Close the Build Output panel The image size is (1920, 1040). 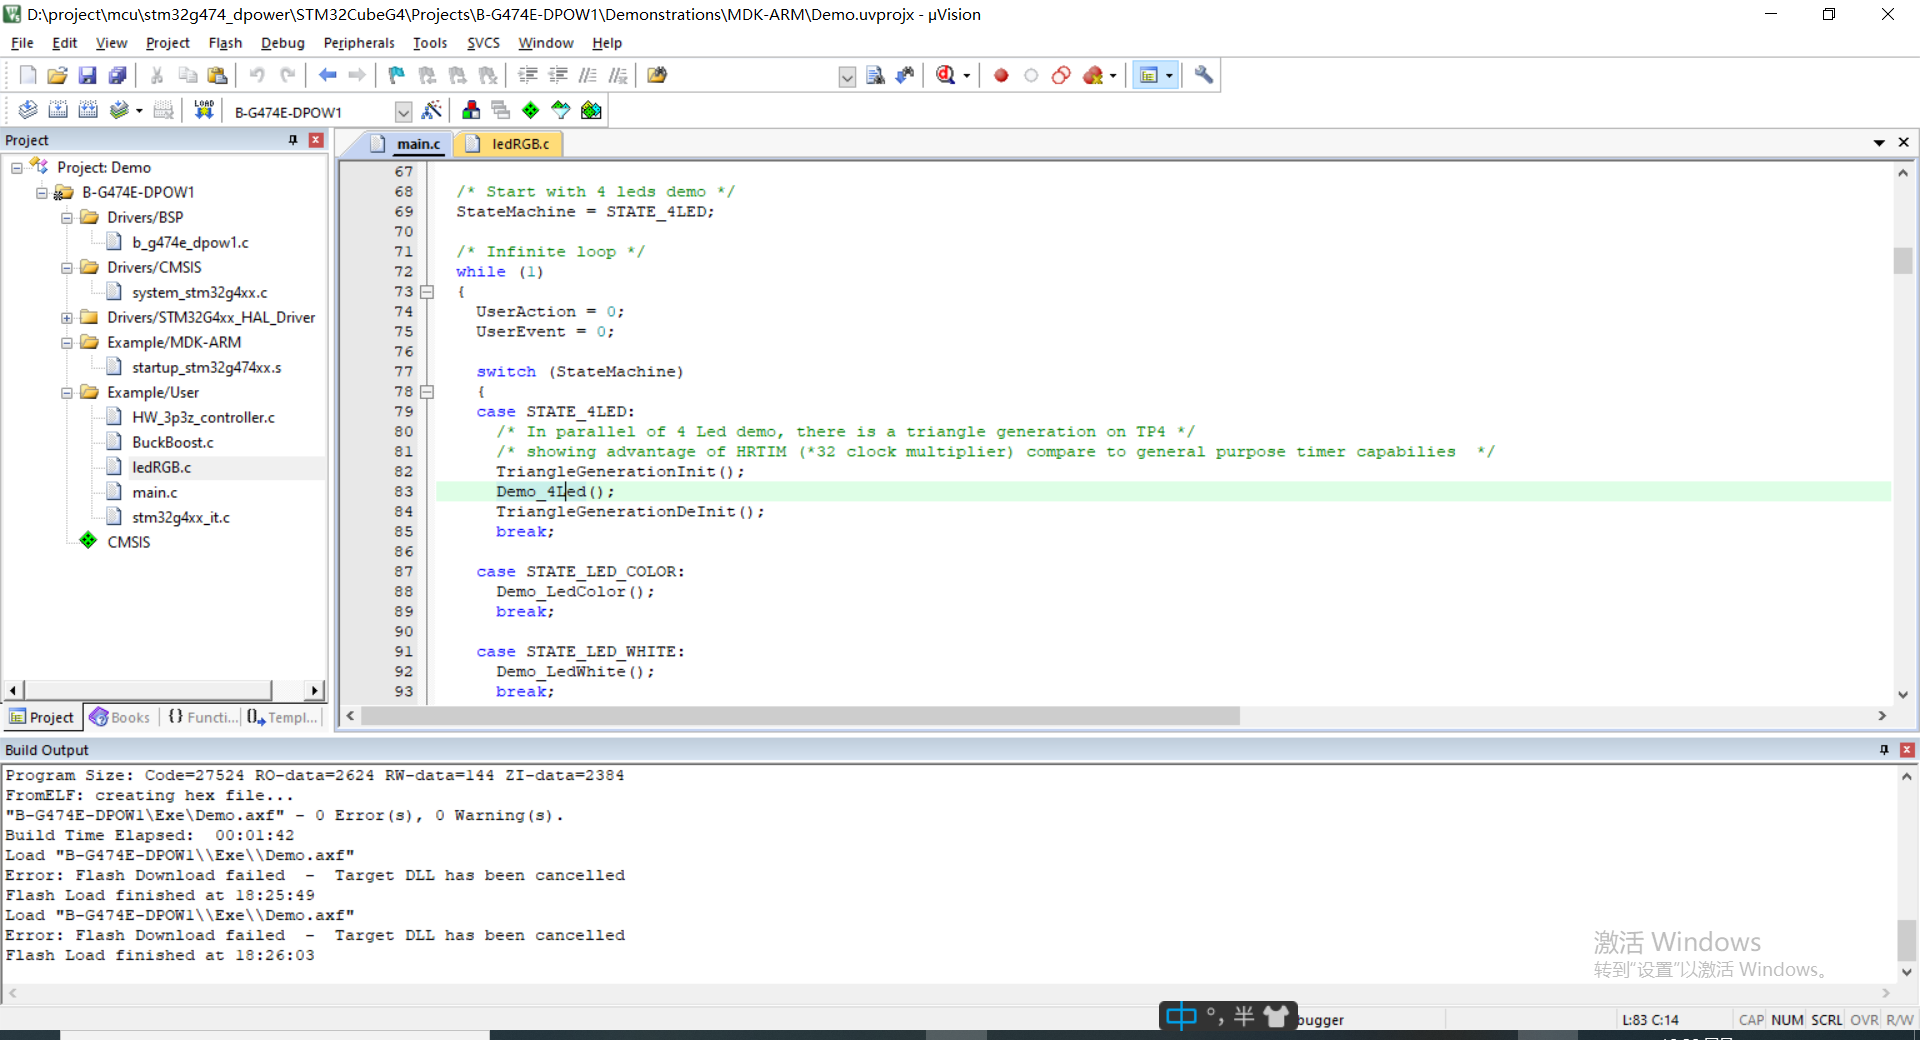[x=1907, y=750]
